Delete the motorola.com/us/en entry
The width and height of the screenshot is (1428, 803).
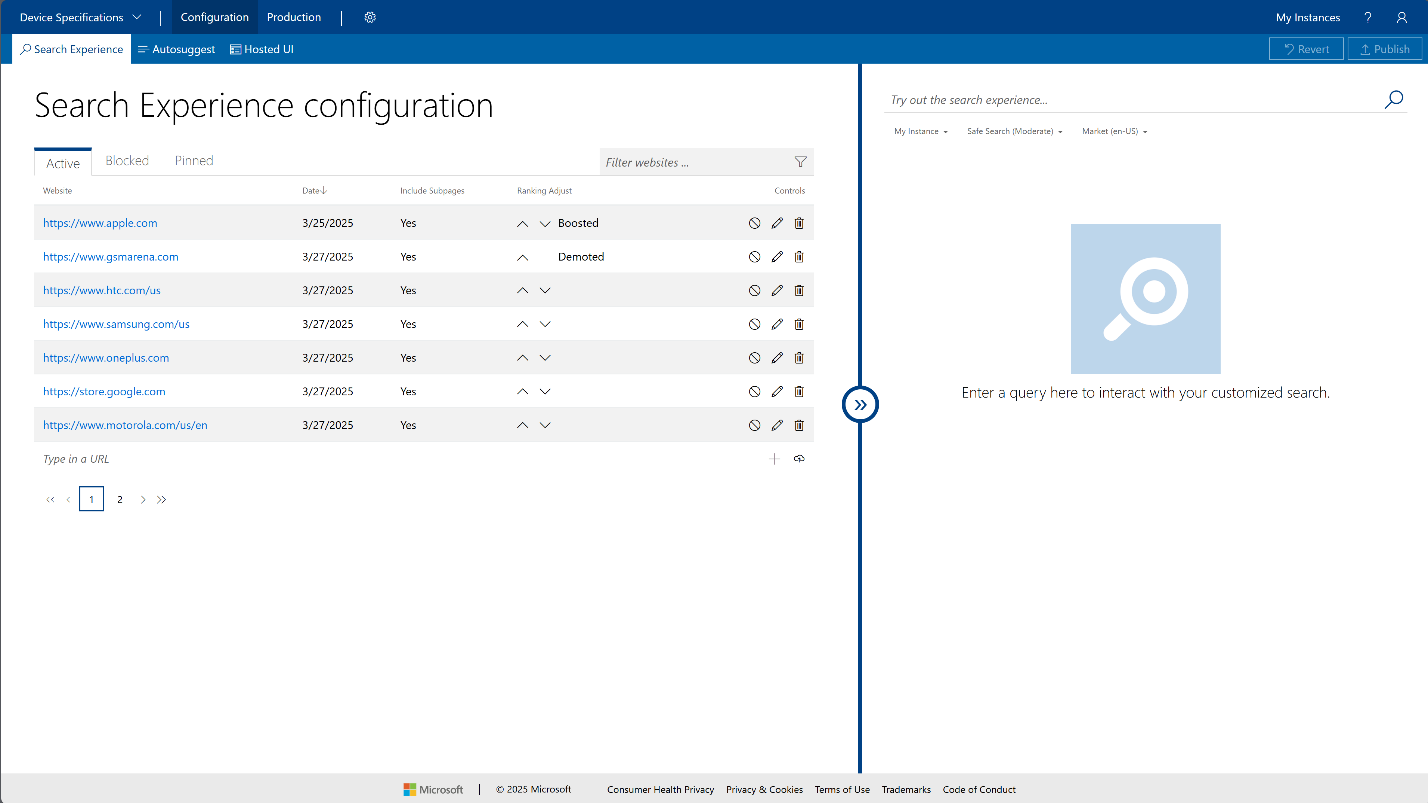(x=799, y=425)
